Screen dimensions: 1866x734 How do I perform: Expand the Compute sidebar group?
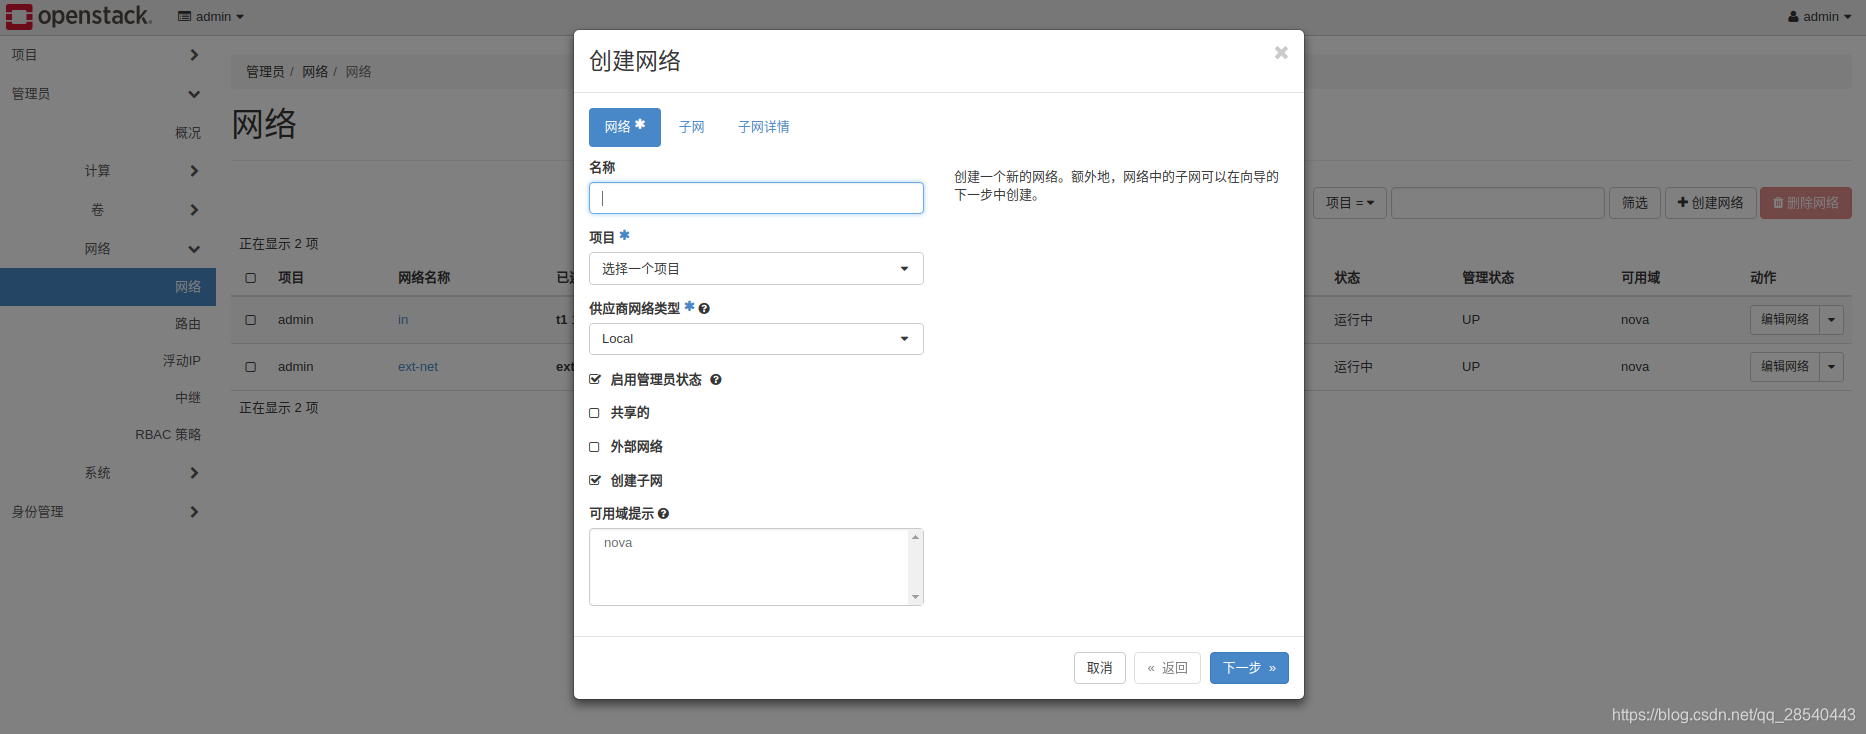(x=108, y=171)
